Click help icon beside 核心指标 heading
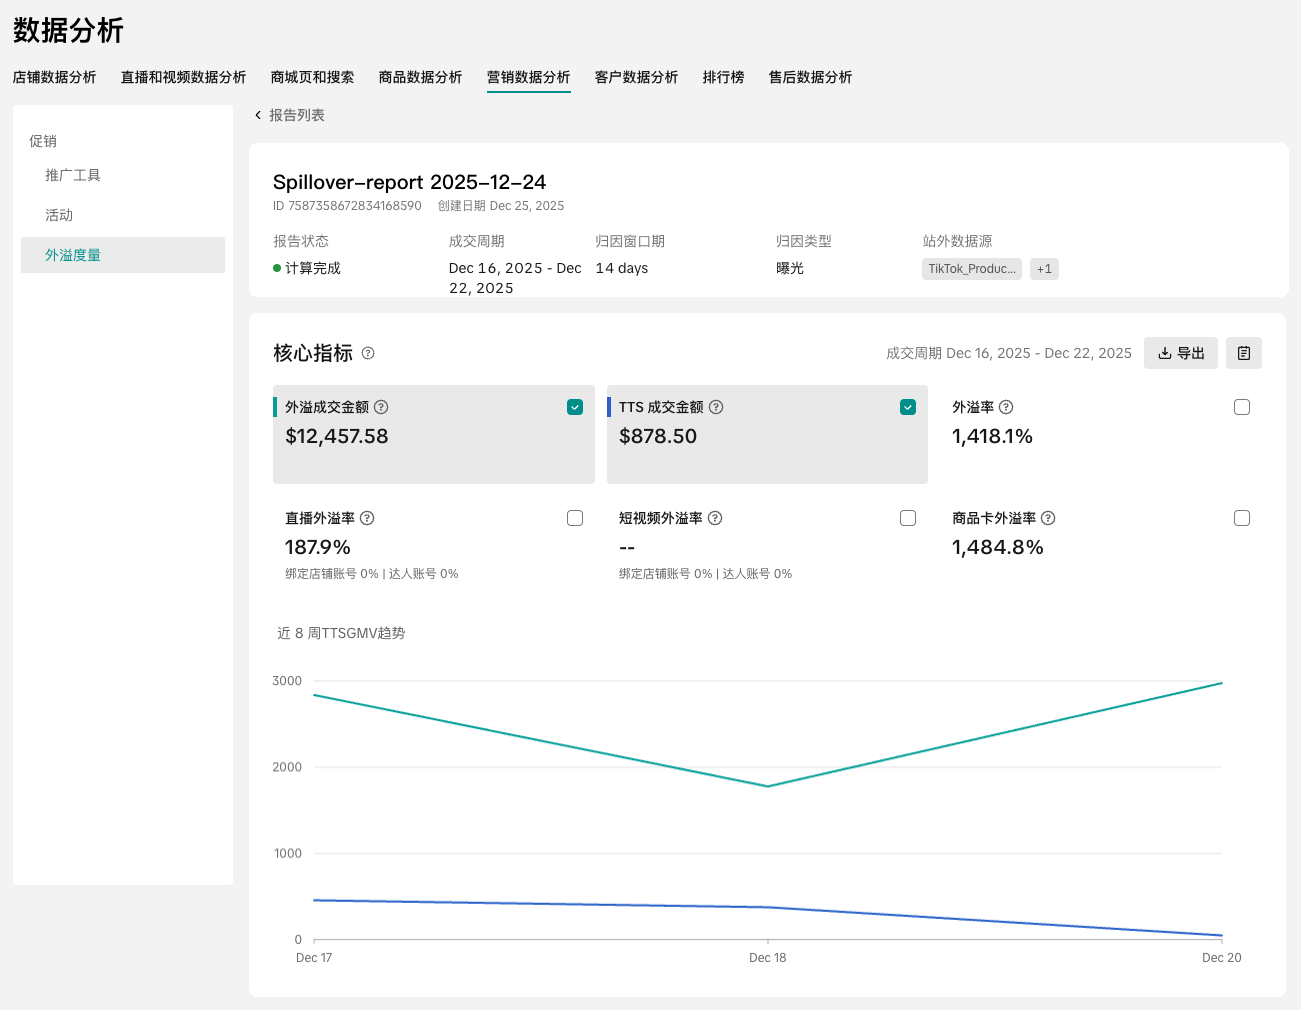This screenshot has height=1010, width=1301. click(x=368, y=353)
